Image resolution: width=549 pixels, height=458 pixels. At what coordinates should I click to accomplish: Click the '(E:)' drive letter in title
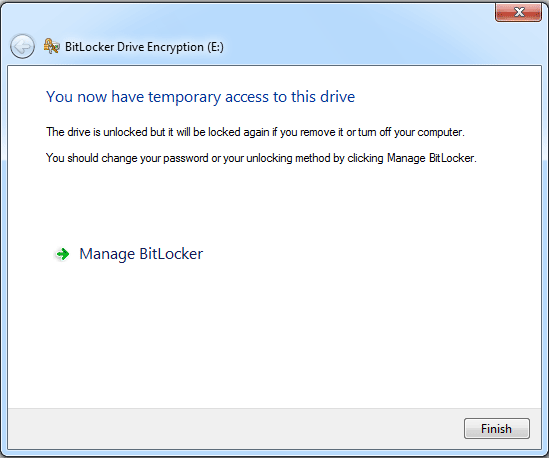tap(215, 47)
